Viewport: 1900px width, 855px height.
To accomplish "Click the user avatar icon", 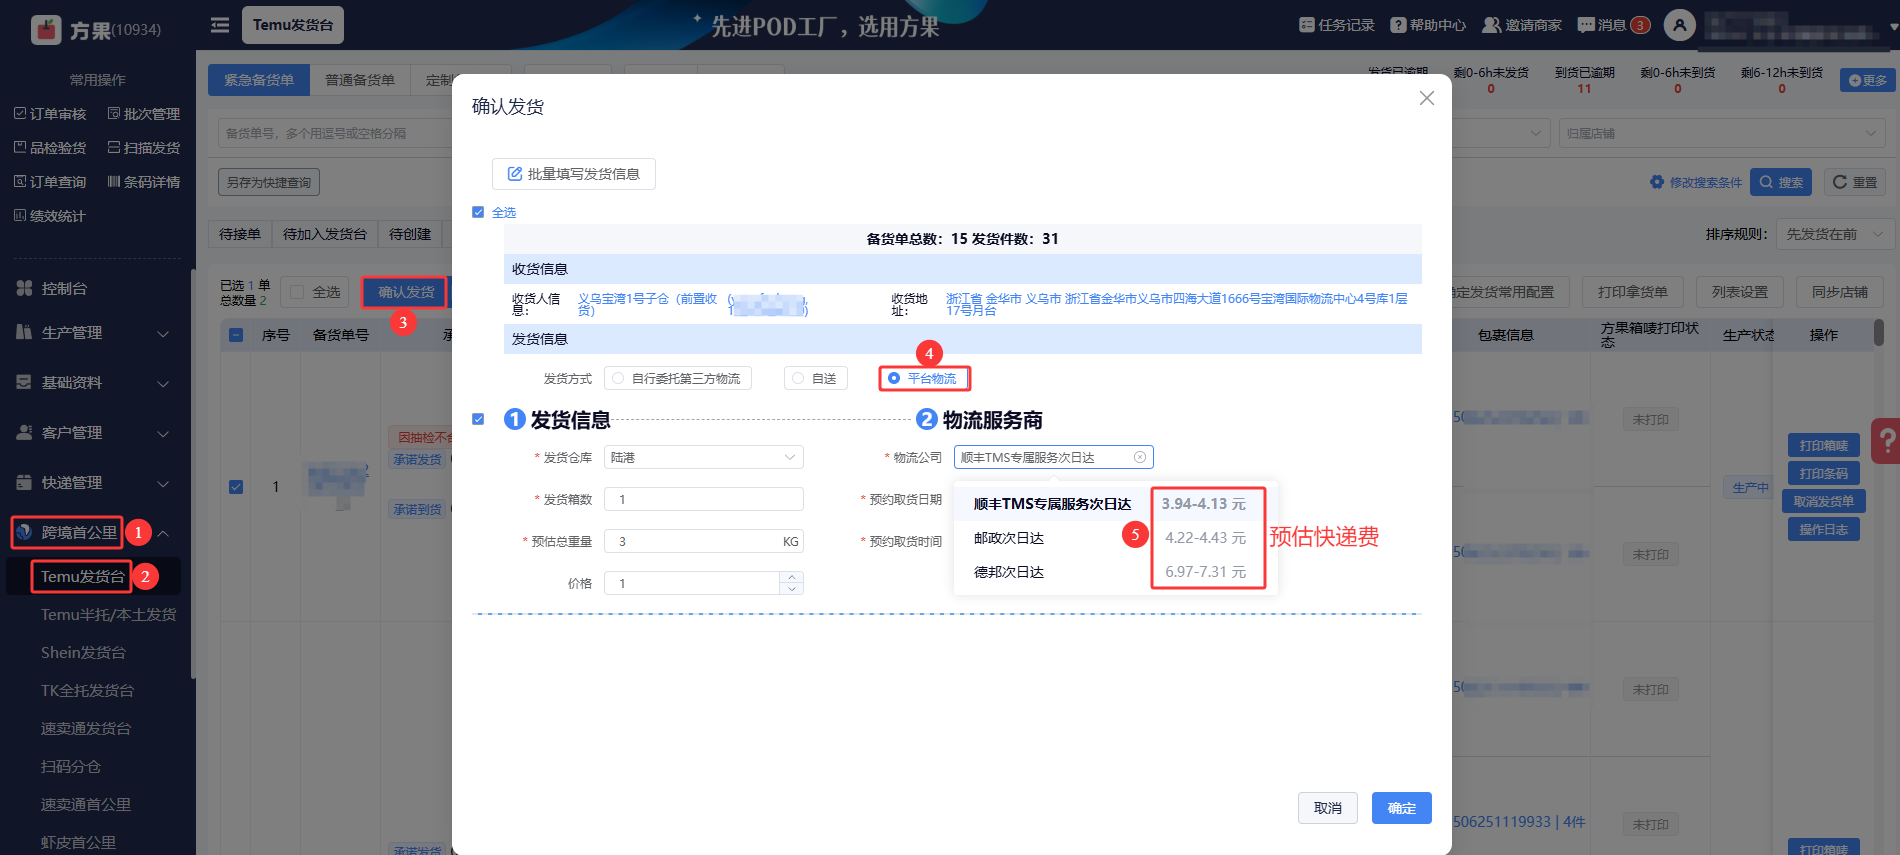I will click(1680, 25).
